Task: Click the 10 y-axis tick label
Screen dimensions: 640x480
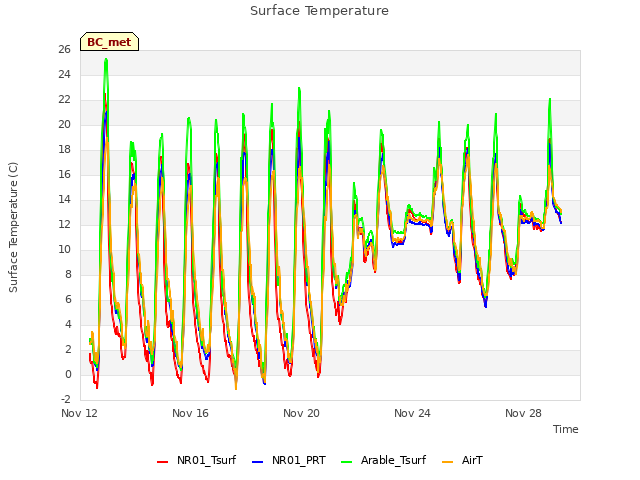Action: (x=64, y=249)
